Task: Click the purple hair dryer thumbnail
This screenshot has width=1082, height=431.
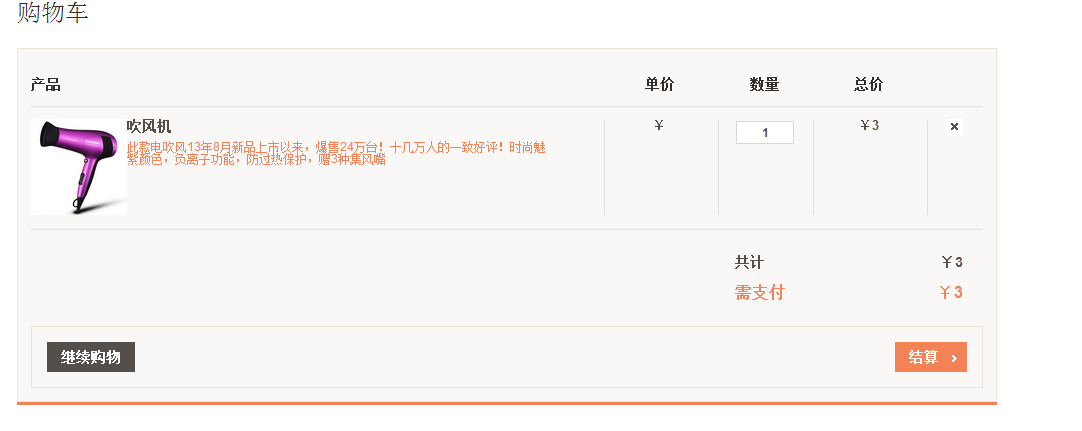Action: [x=78, y=167]
